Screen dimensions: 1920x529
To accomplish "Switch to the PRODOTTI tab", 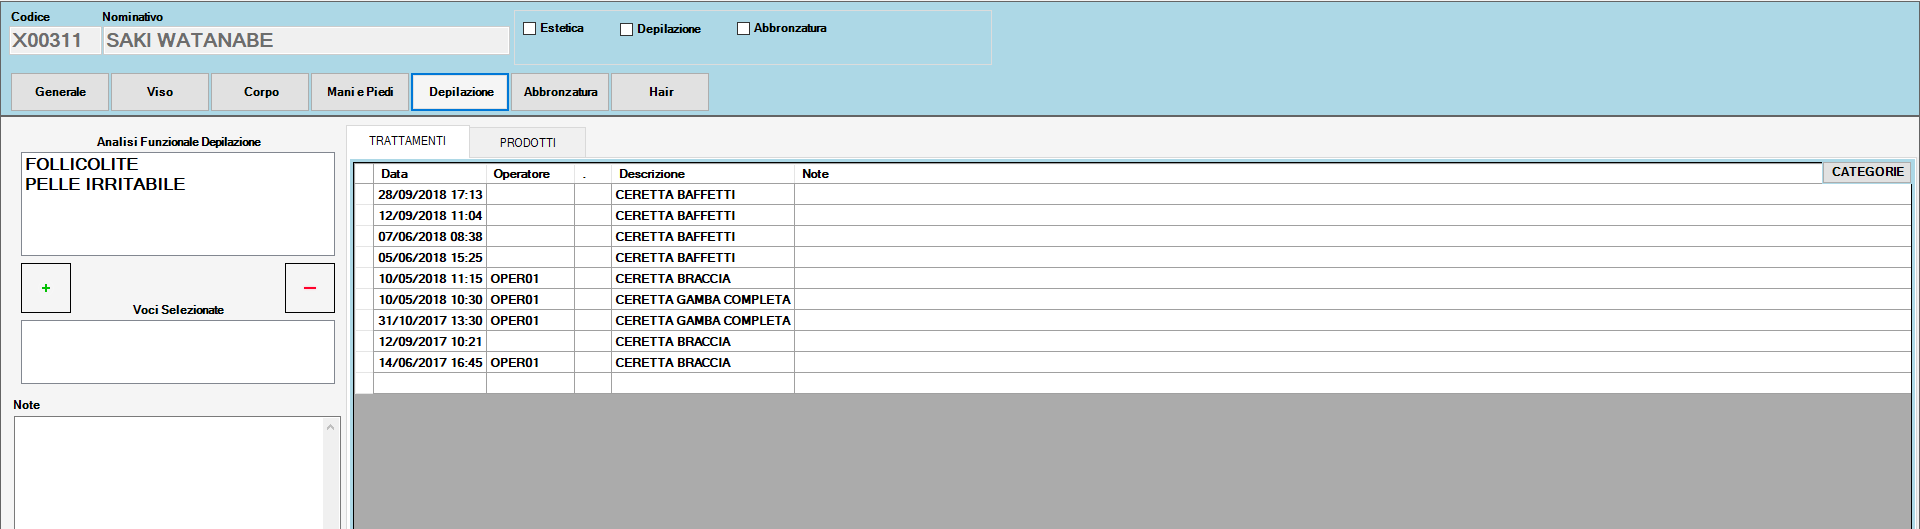I will click(x=527, y=143).
